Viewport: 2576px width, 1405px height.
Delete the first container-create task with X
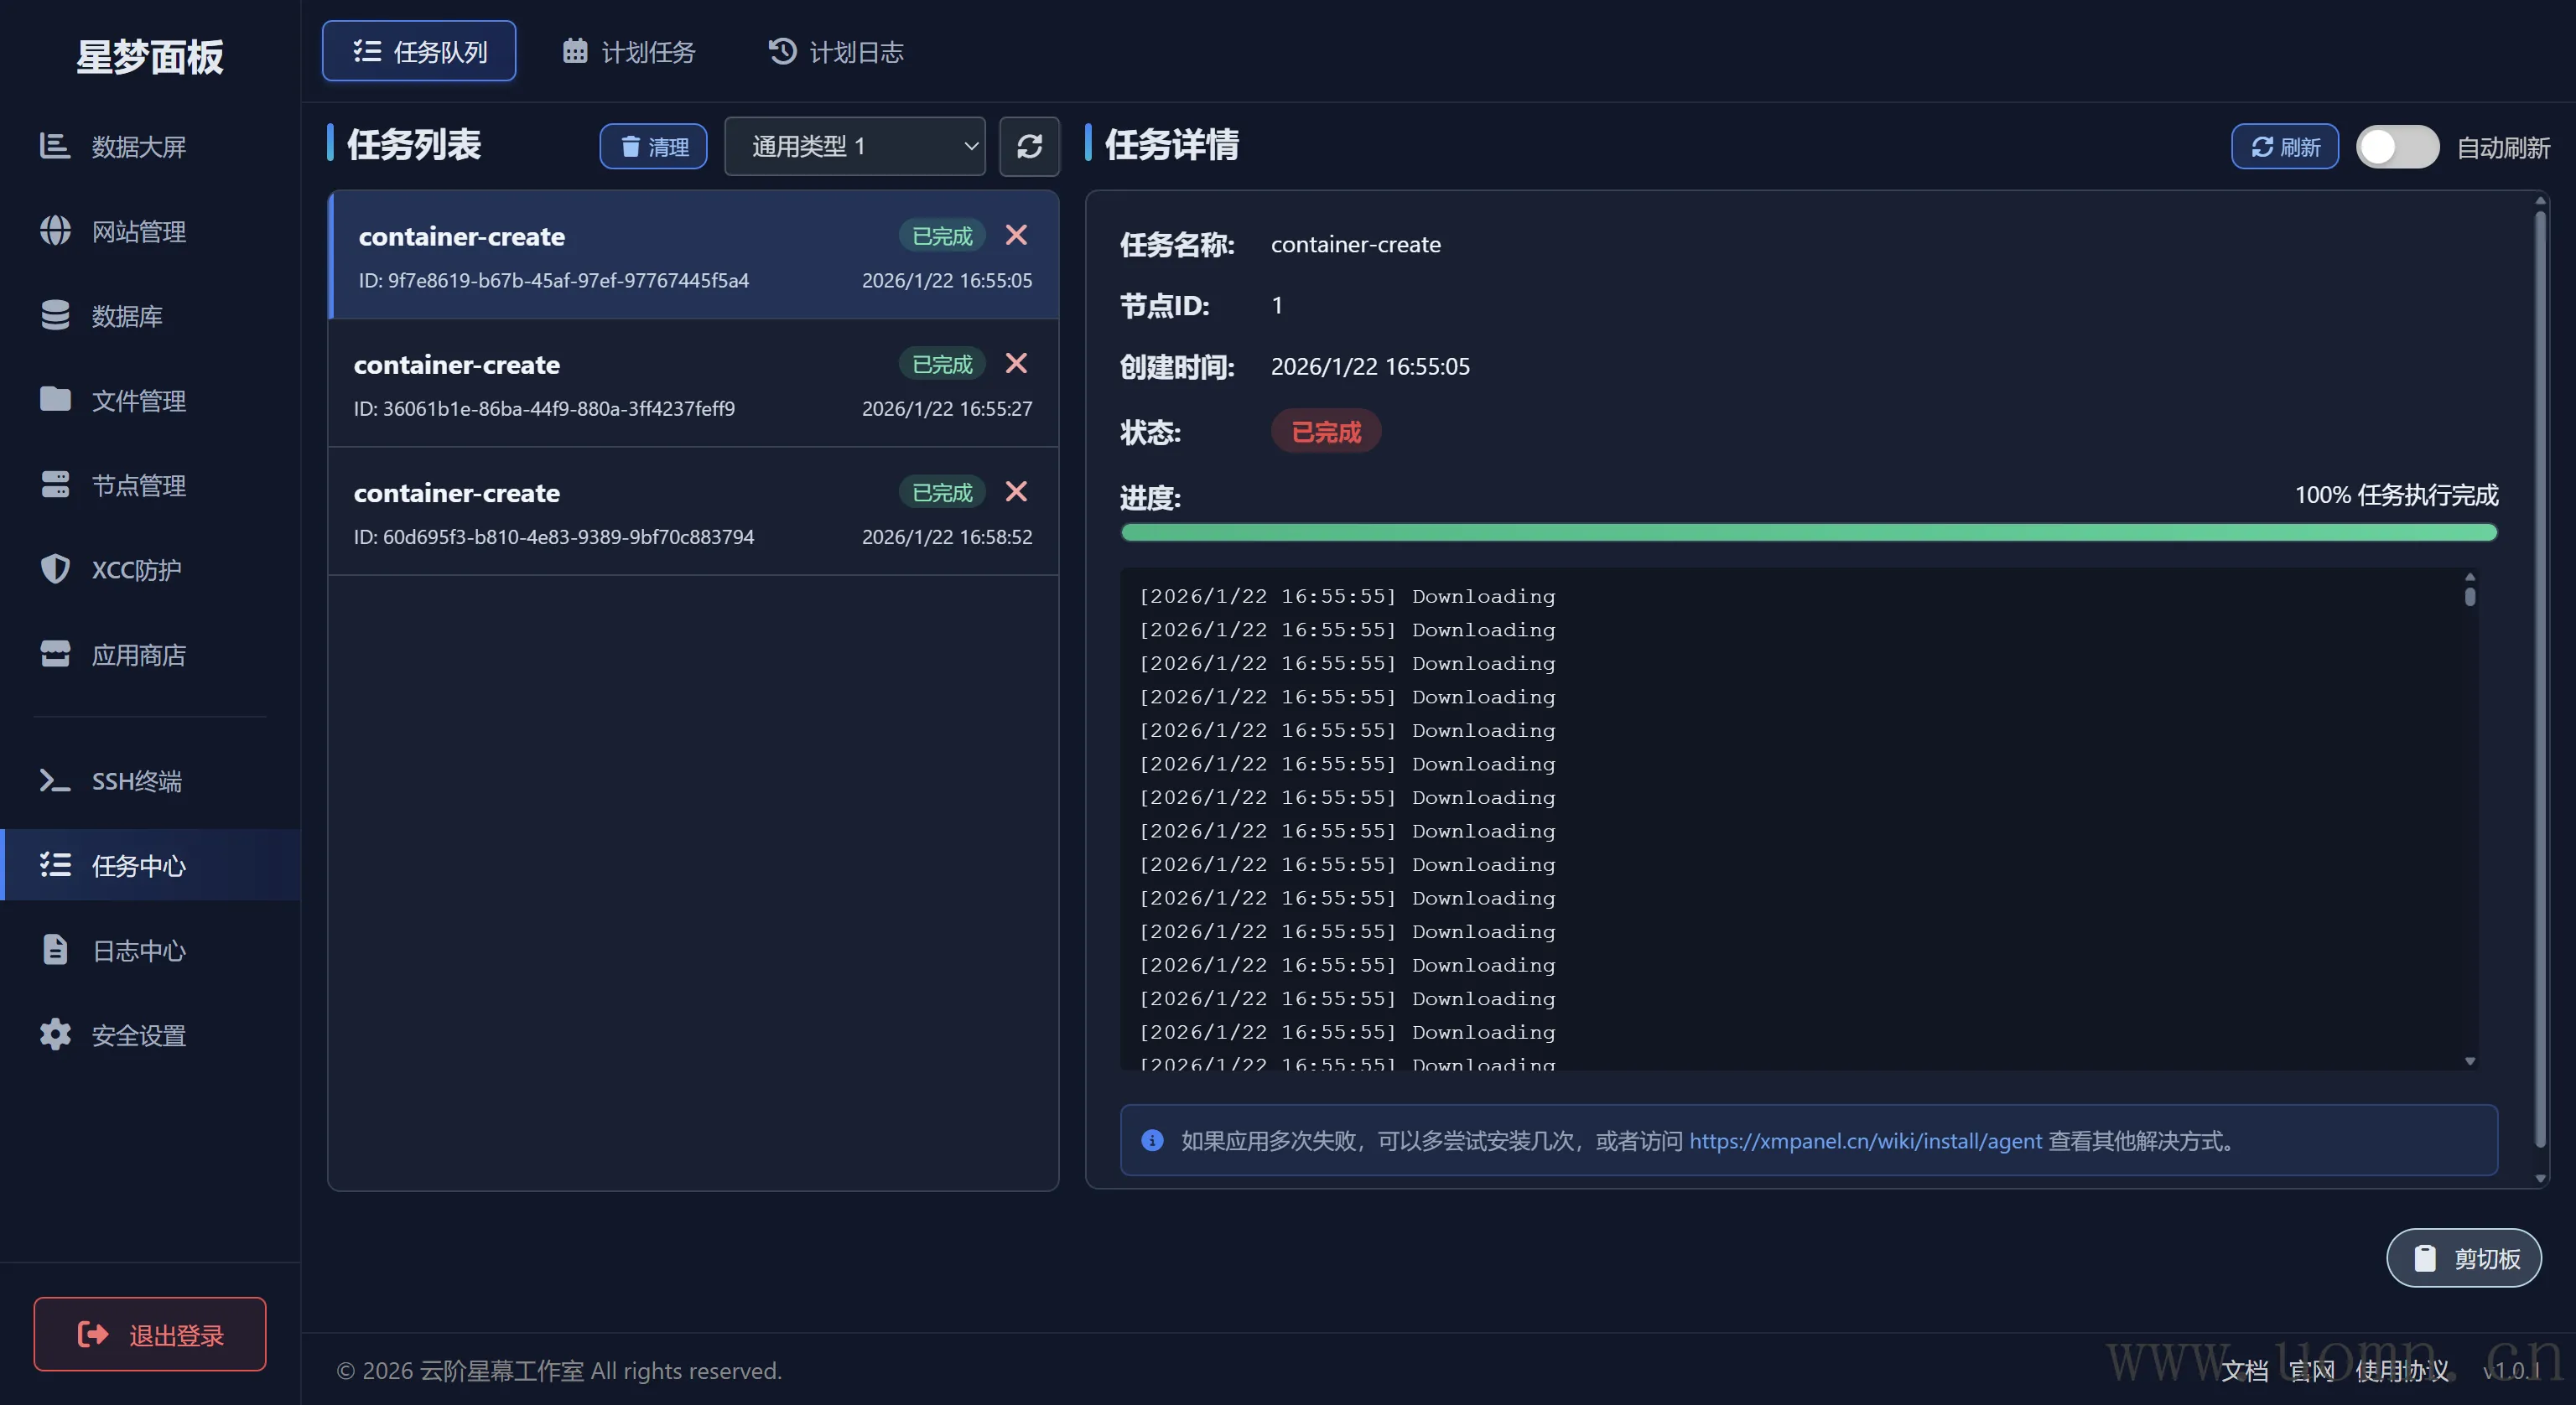point(1016,235)
